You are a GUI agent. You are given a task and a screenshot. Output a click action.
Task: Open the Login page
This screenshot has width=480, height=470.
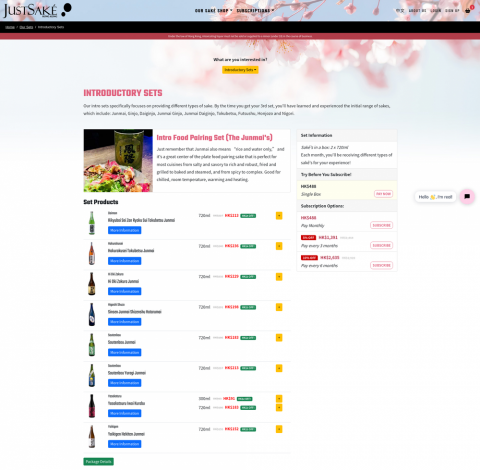pos(436,11)
